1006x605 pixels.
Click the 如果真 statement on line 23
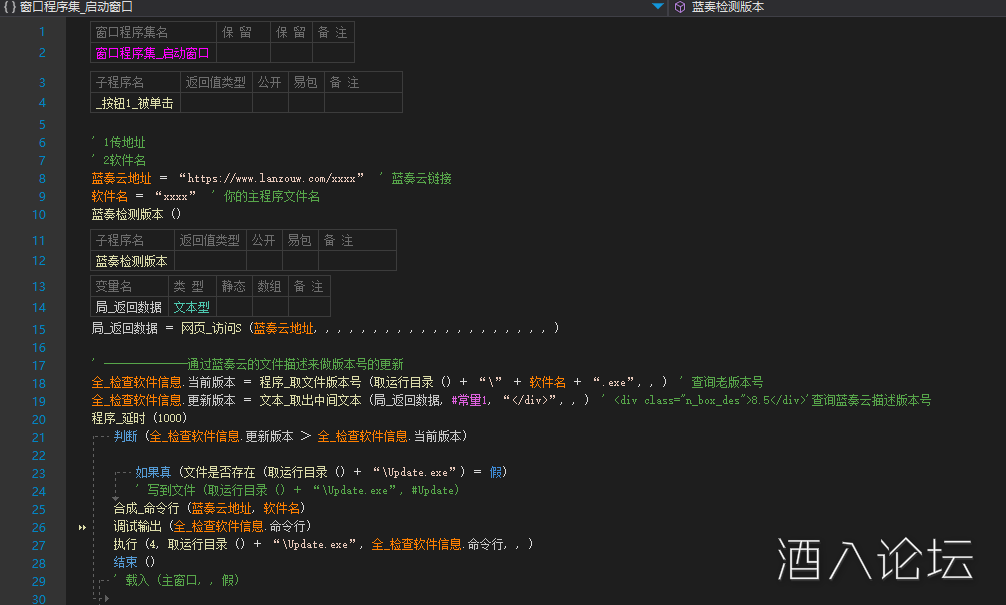pos(153,473)
